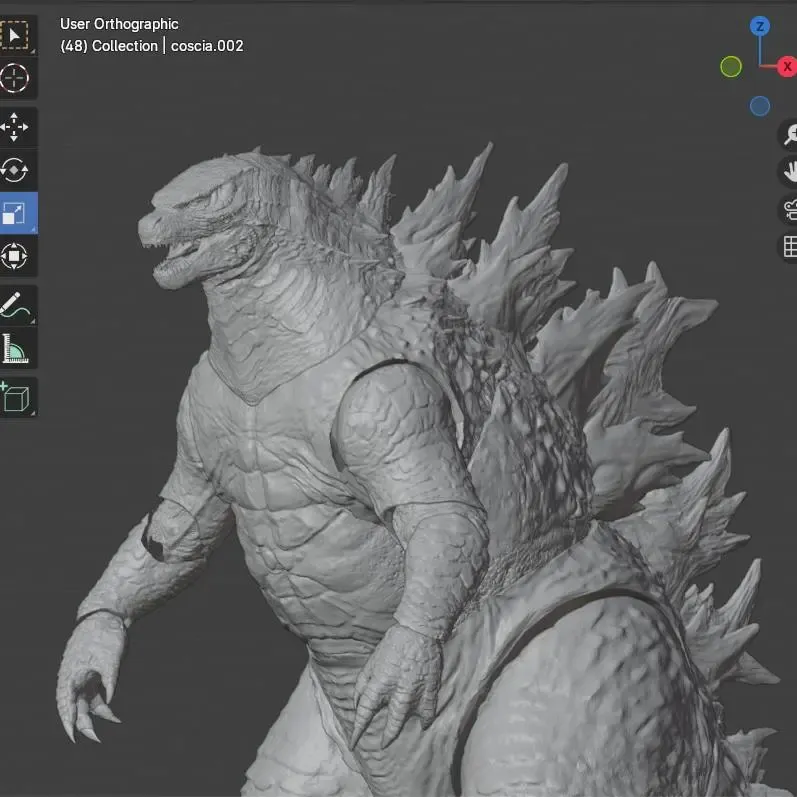The image size is (797, 797).
Task: Click the User Orthographic view label
Action: pos(119,24)
